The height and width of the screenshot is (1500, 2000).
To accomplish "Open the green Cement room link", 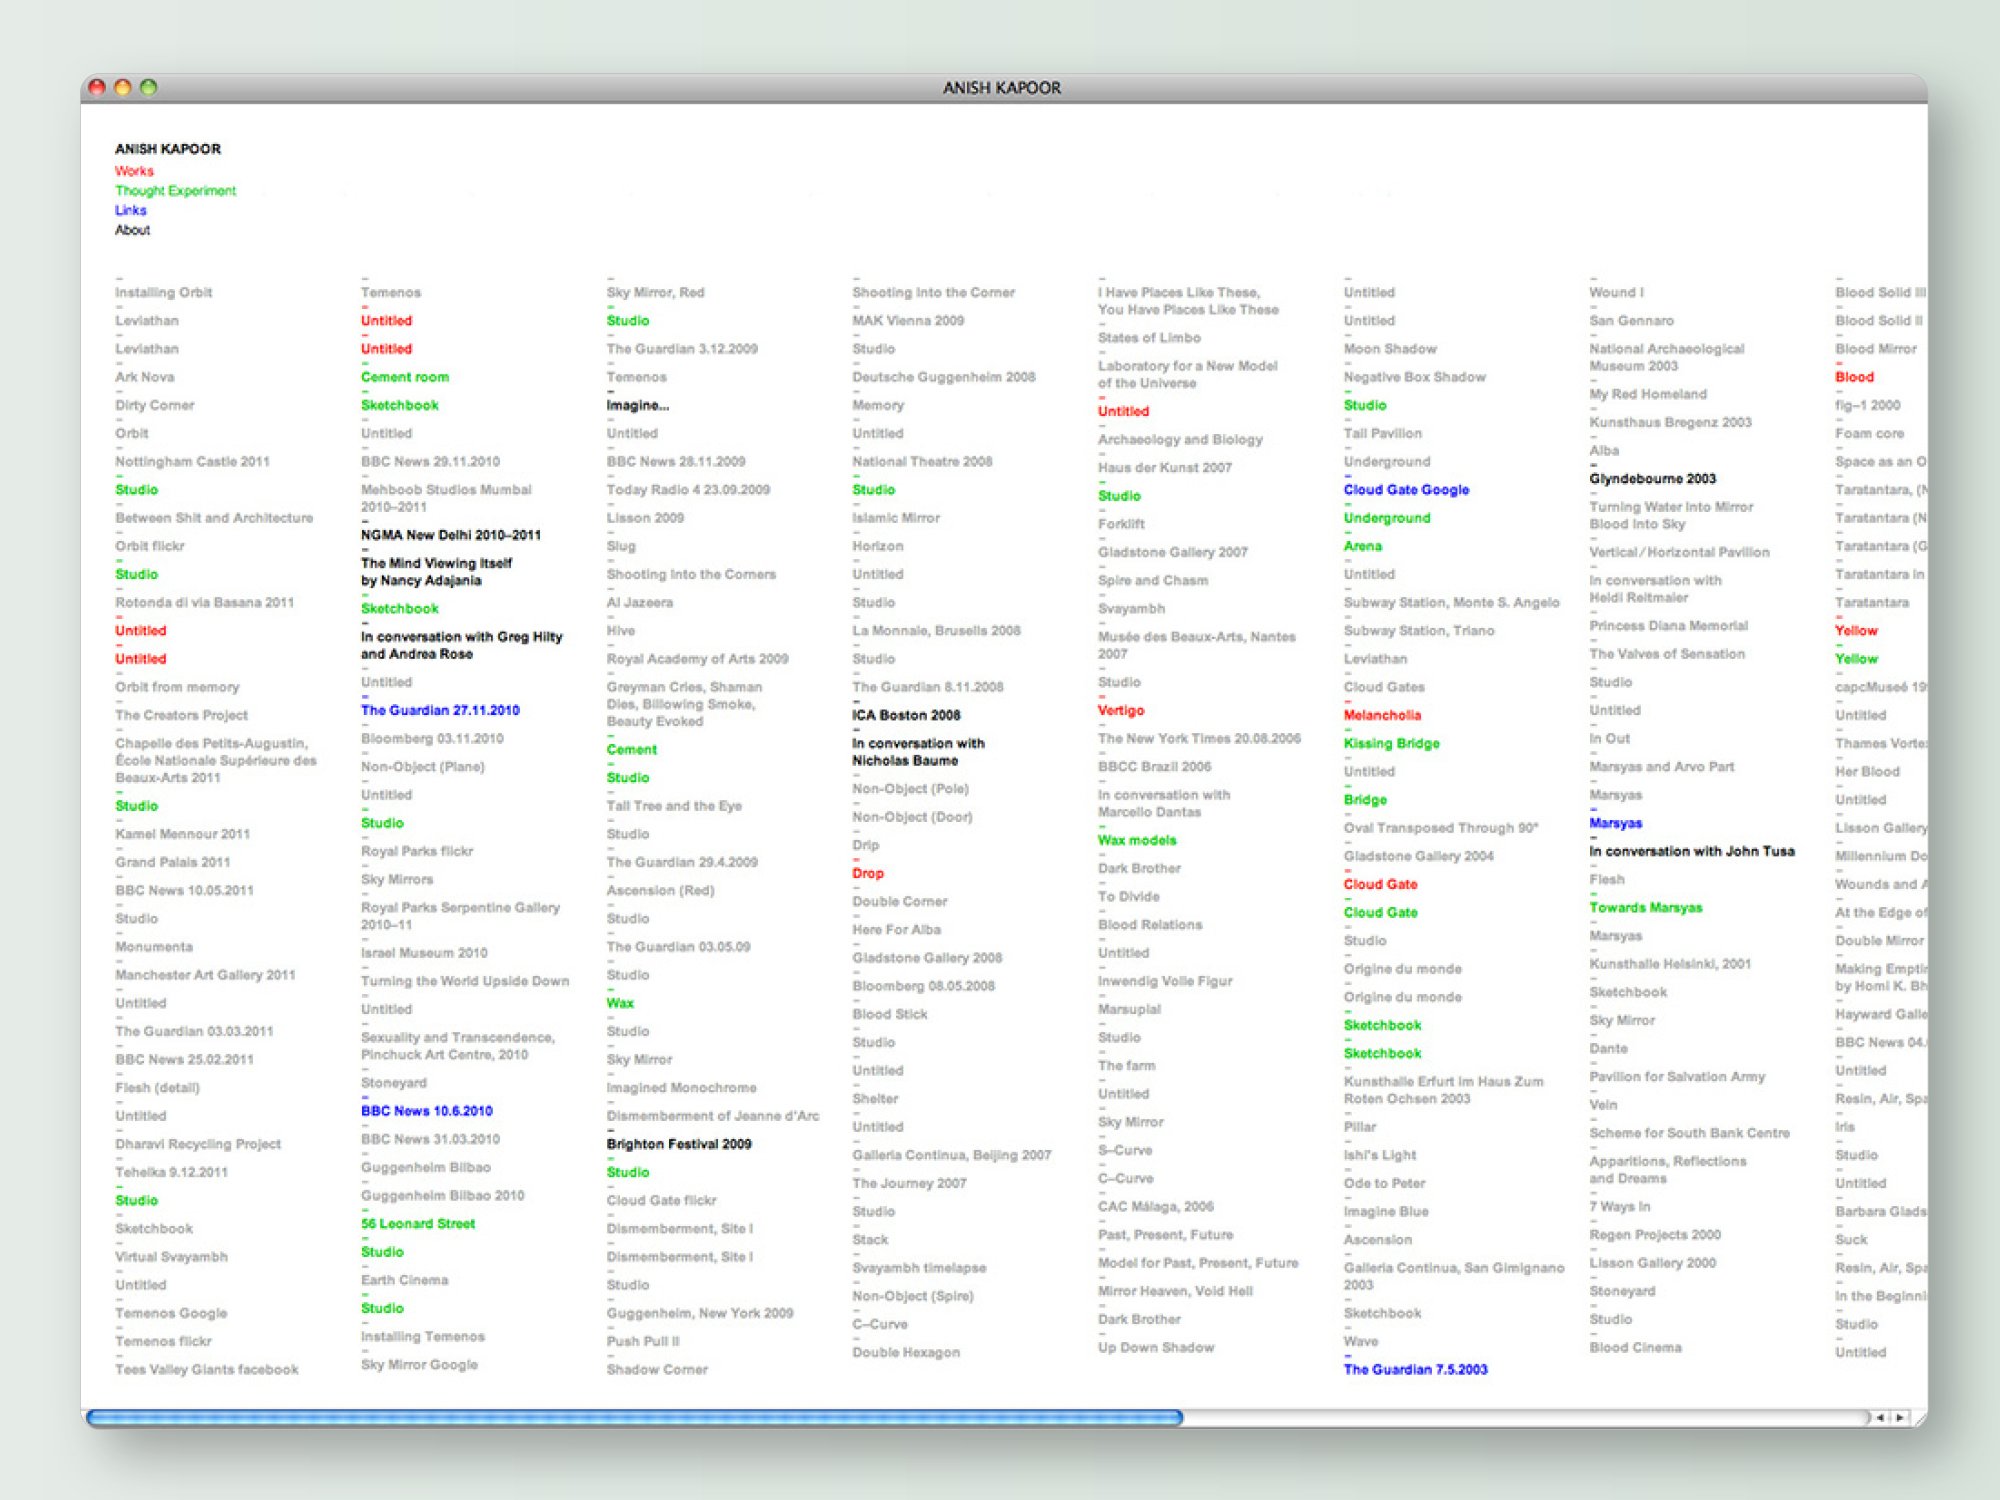I will pyautogui.click(x=405, y=377).
